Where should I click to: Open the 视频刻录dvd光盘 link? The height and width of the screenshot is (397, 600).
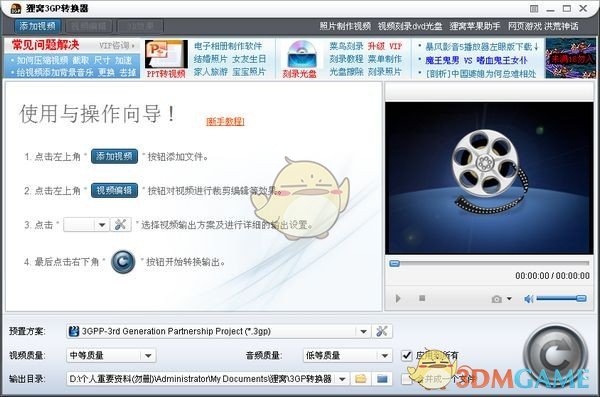click(410, 26)
